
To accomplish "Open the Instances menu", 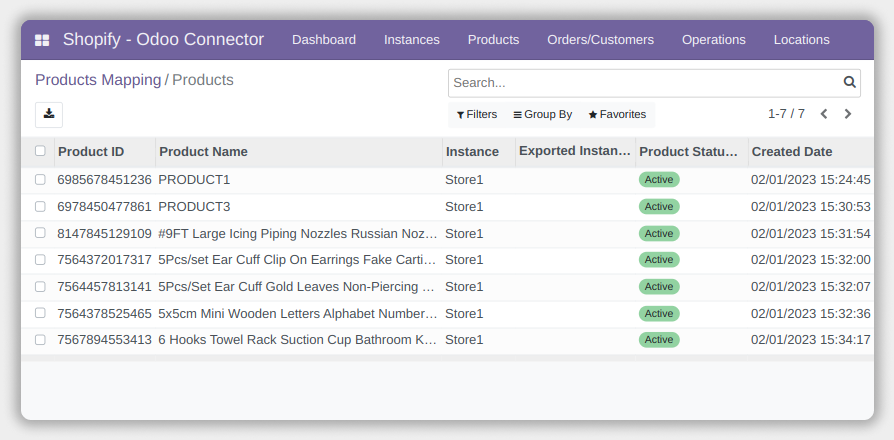I will [412, 40].
